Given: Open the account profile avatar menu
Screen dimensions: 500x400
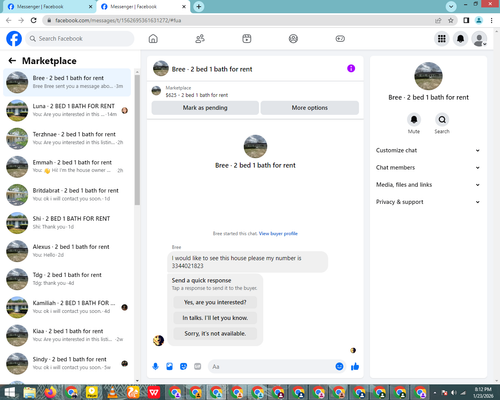Looking at the screenshot, I should pyautogui.click(x=479, y=39).
